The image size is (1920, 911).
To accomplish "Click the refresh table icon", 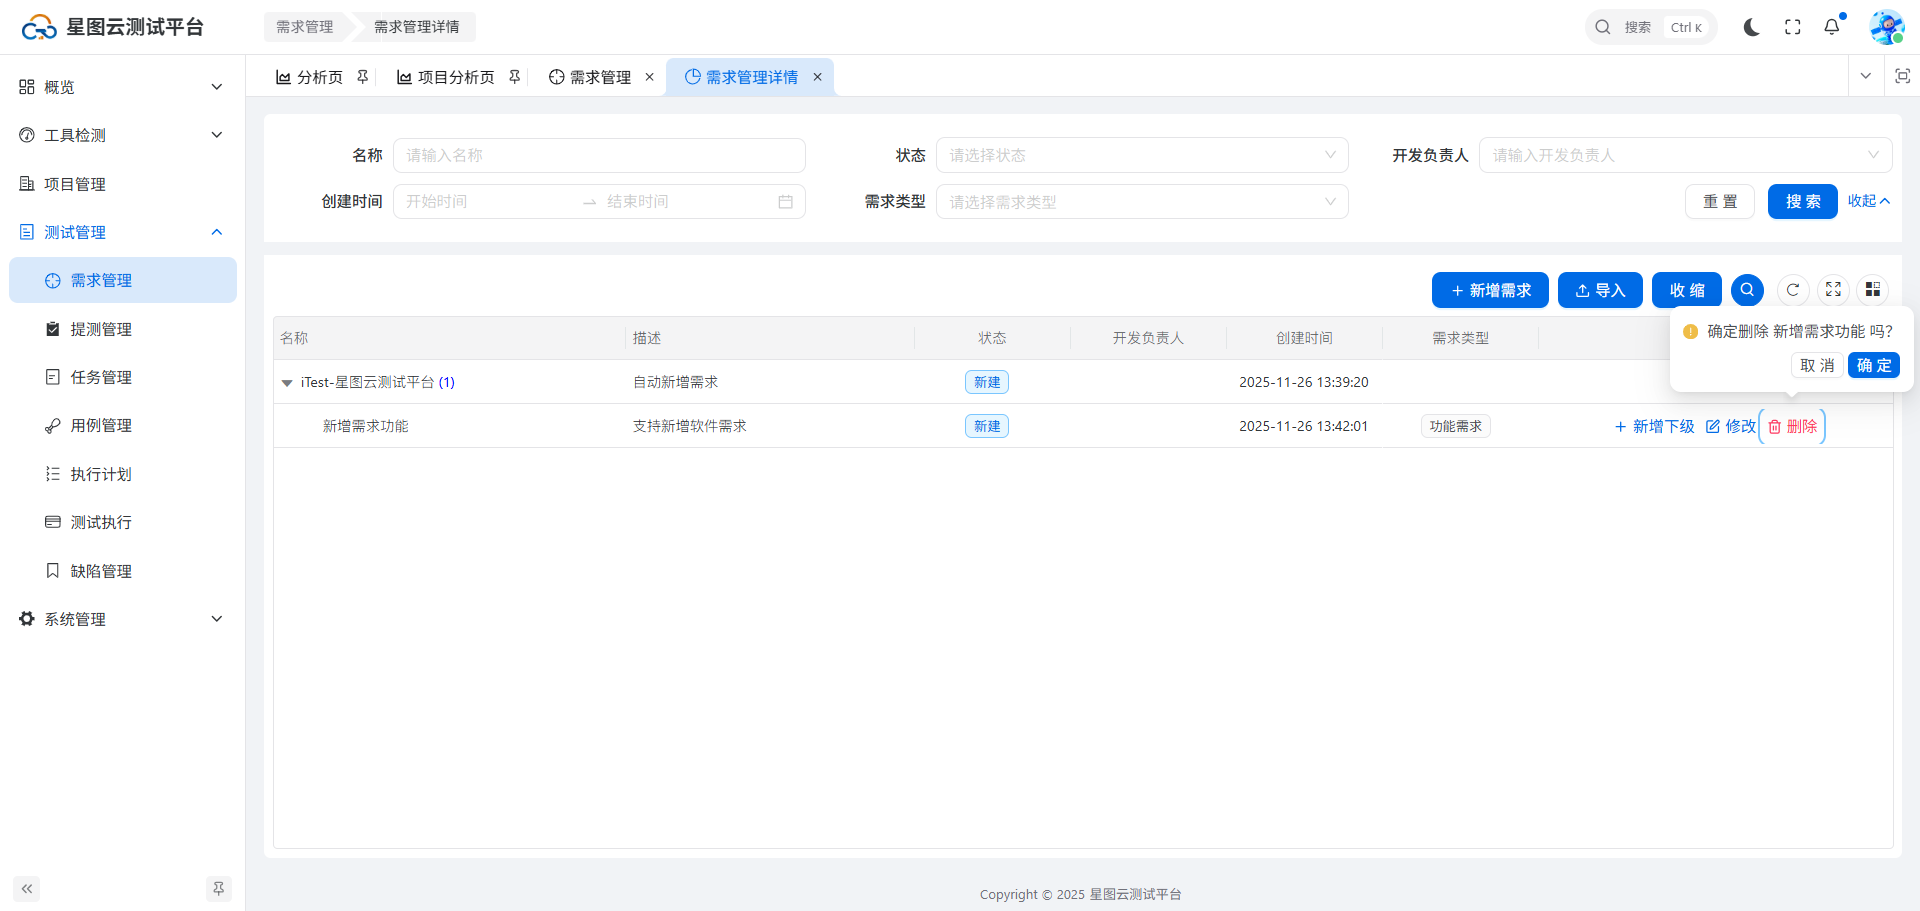I will point(1793,290).
